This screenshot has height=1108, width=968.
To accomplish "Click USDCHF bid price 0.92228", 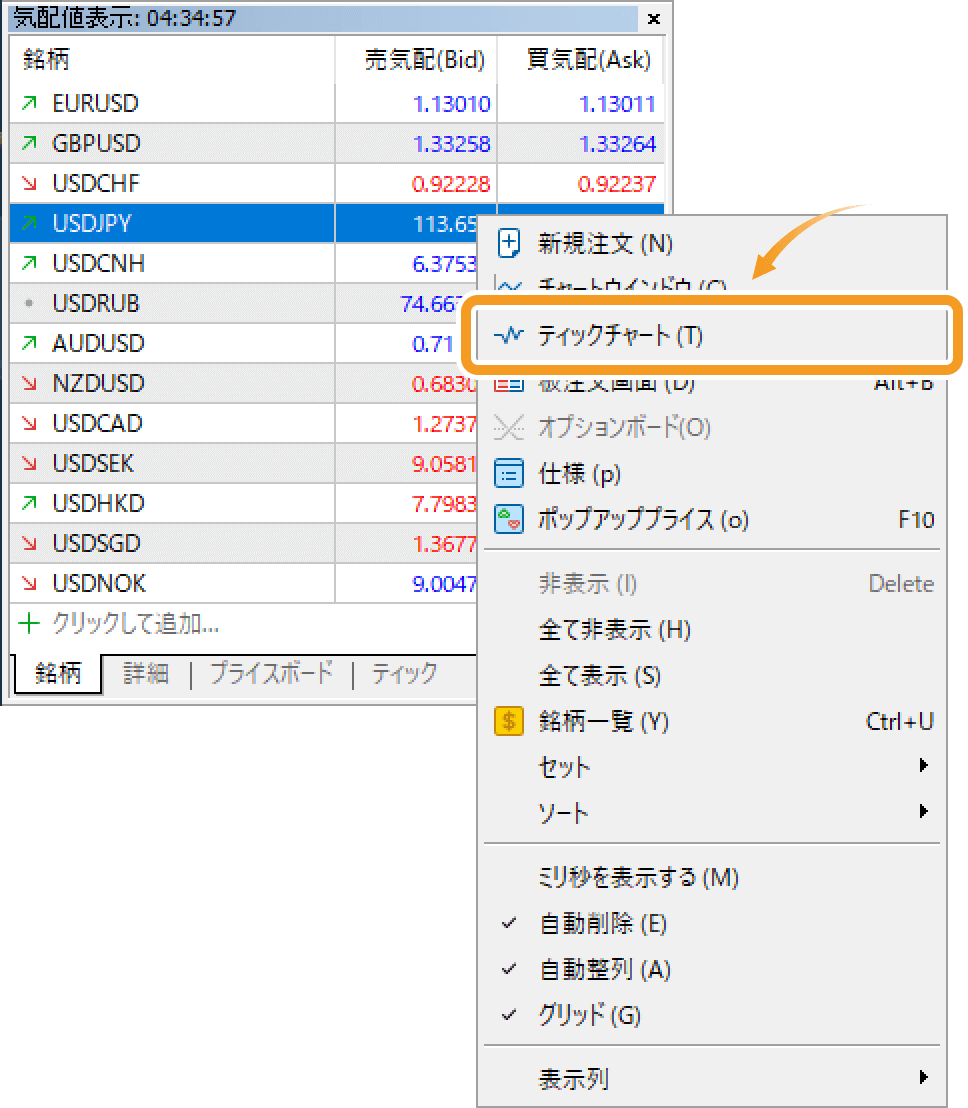I will pos(451,184).
